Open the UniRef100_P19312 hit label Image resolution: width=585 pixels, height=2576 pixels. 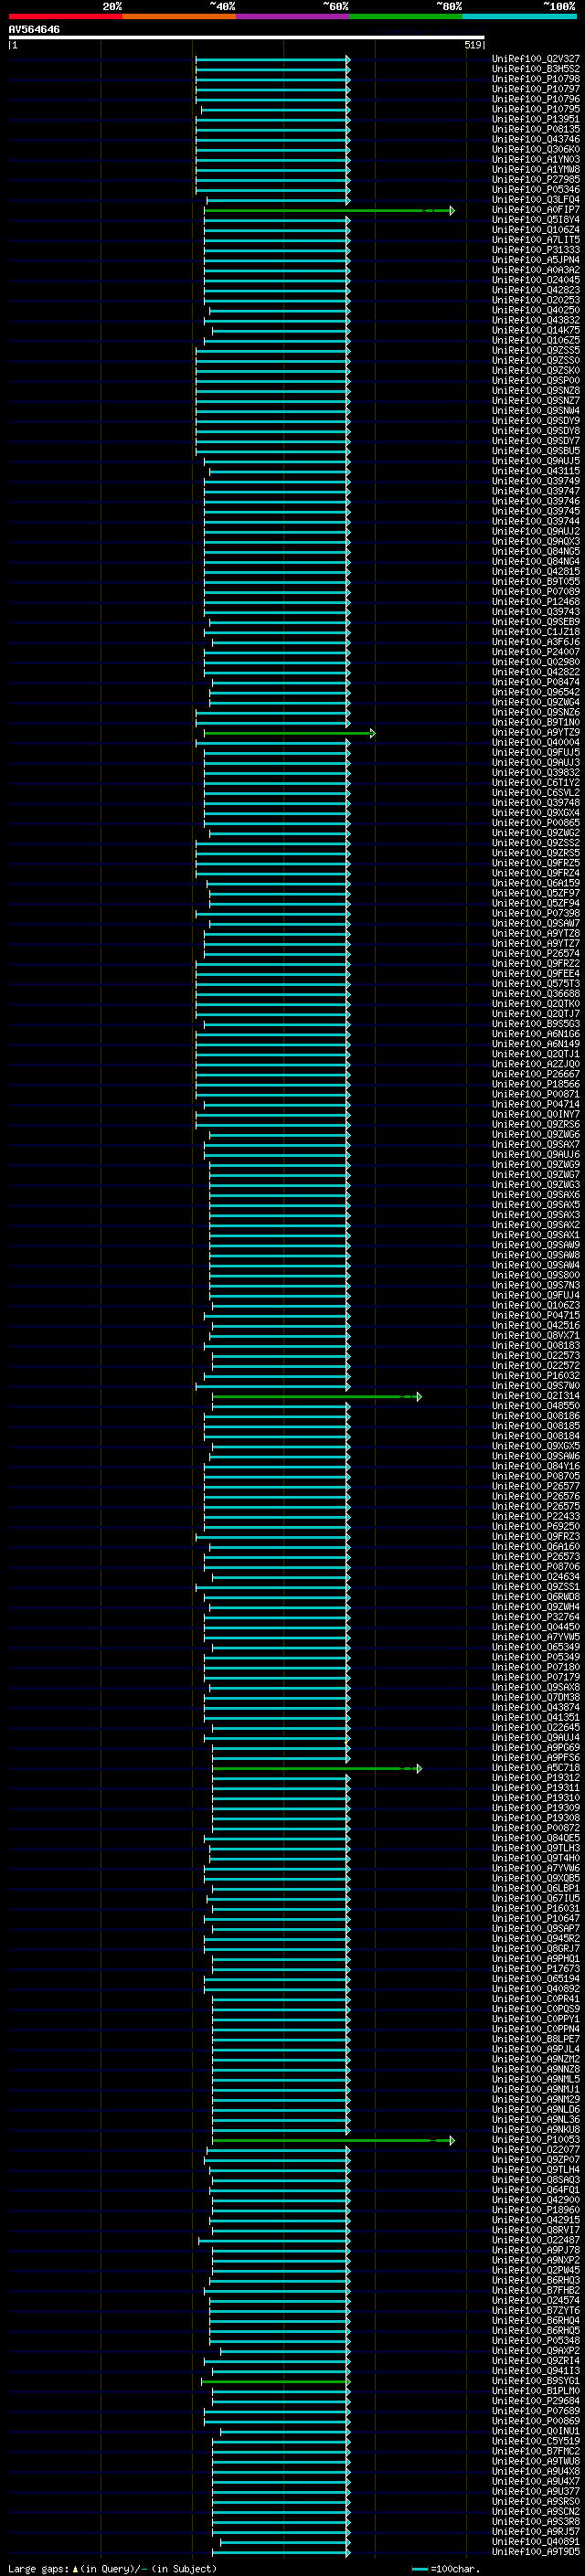[x=535, y=1778]
